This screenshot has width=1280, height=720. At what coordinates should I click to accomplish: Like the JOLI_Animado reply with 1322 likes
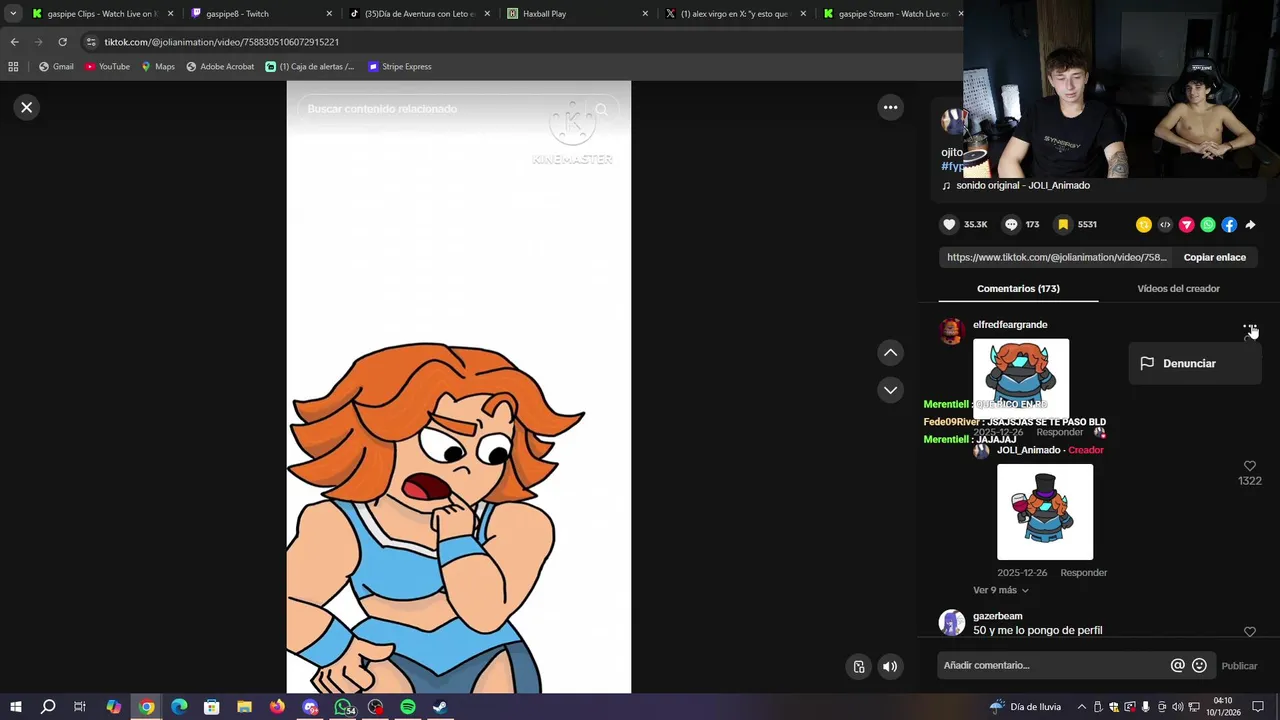point(1249,466)
